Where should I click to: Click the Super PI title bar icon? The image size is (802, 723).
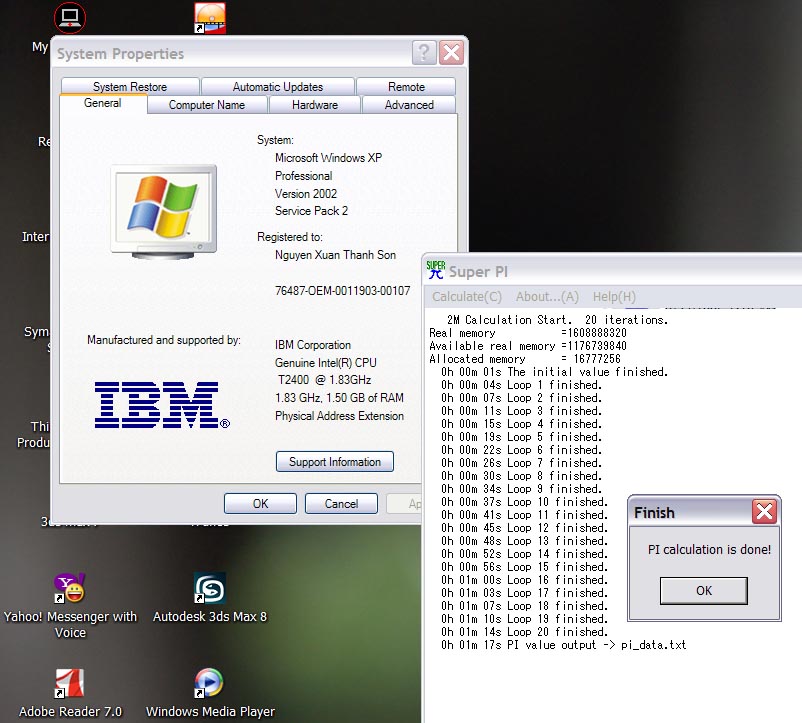click(436, 271)
